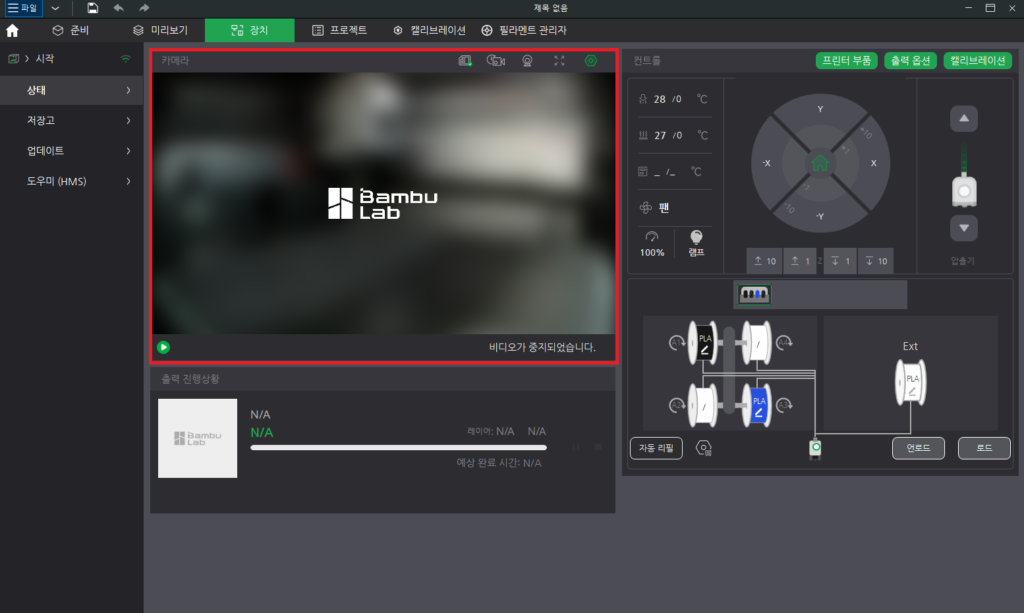
Task: Switch to the 준비 tab
Action: pyautogui.click(x=71, y=30)
